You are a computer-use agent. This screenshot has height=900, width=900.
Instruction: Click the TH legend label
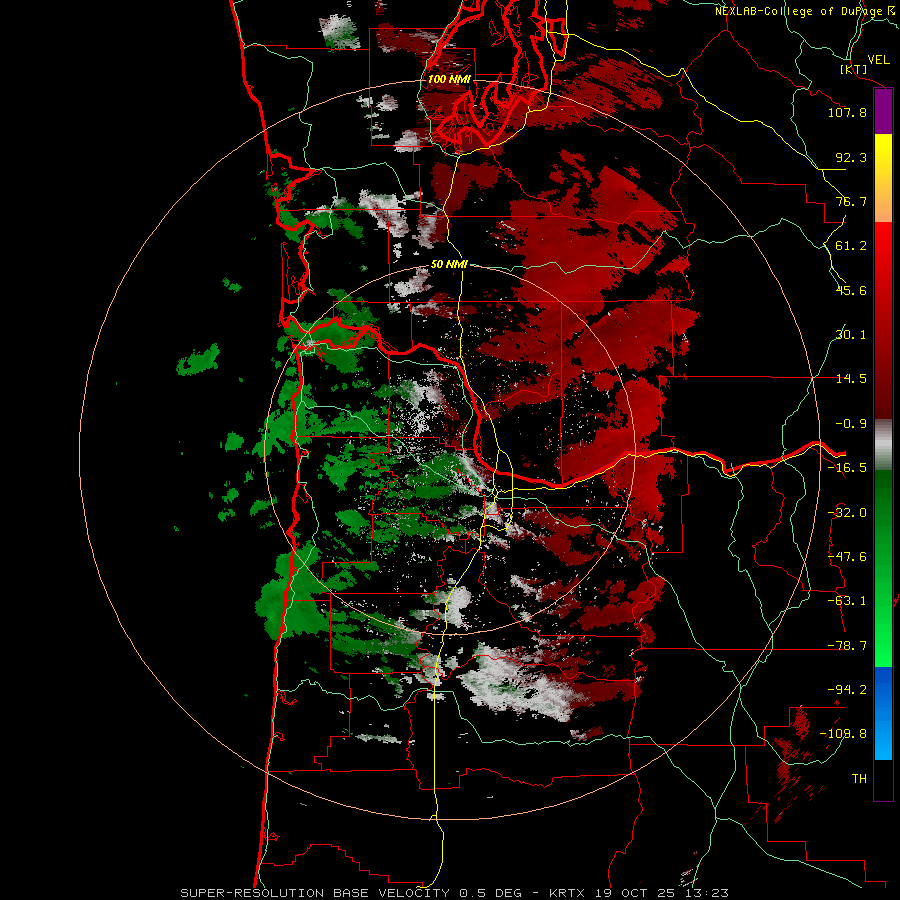coord(859,779)
